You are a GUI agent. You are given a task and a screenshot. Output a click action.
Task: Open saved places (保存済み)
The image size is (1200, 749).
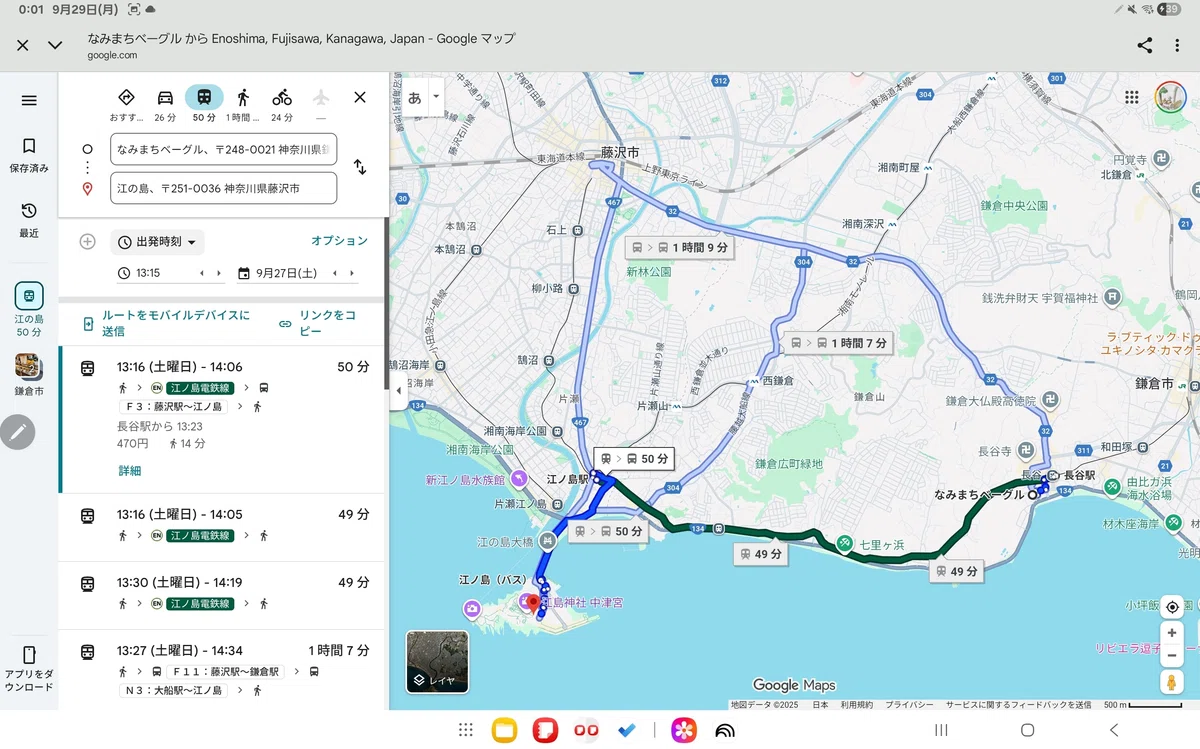[x=29, y=155]
